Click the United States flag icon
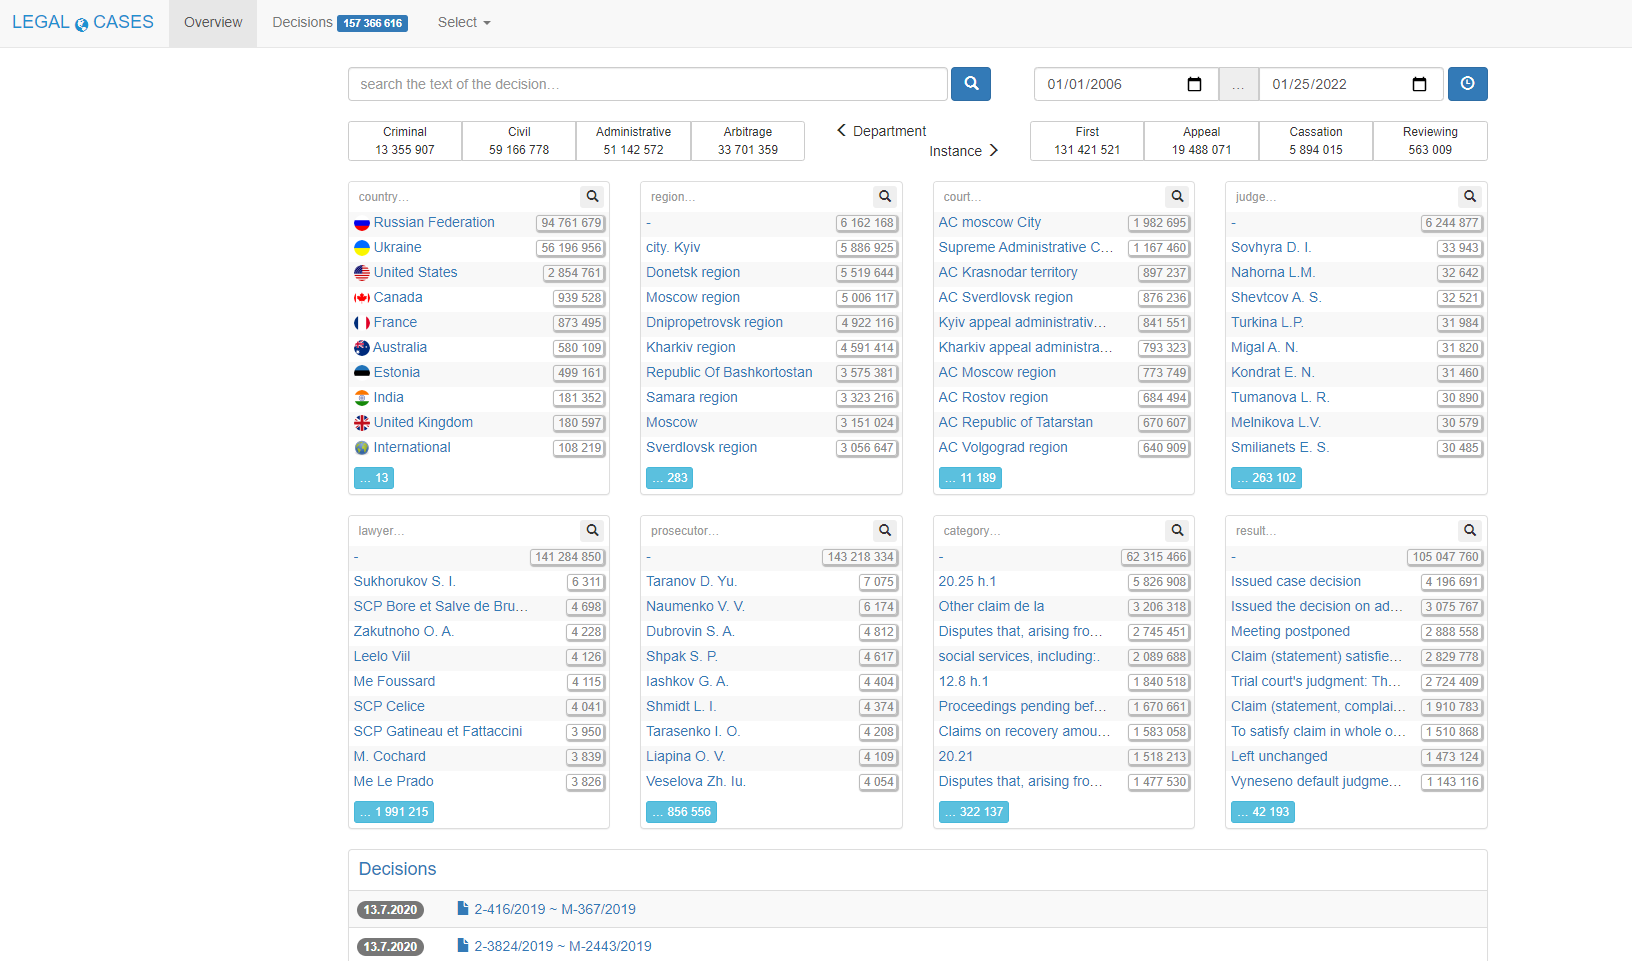 (362, 273)
